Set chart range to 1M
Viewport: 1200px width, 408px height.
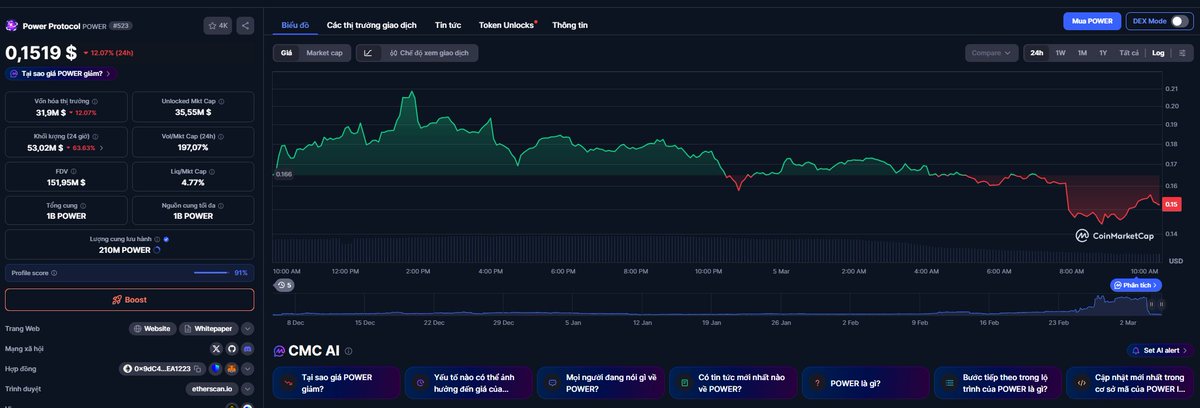[x=1082, y=53]
